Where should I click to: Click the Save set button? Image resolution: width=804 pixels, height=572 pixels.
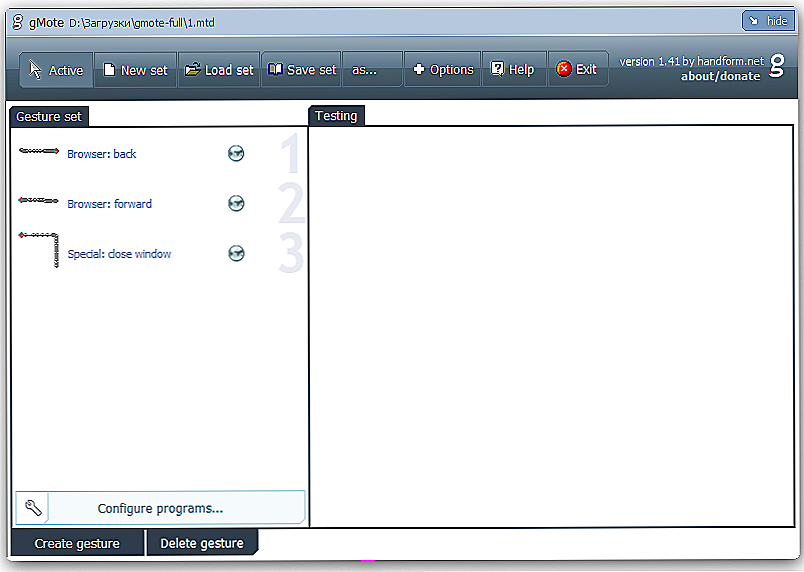click(x=302, y=70)
